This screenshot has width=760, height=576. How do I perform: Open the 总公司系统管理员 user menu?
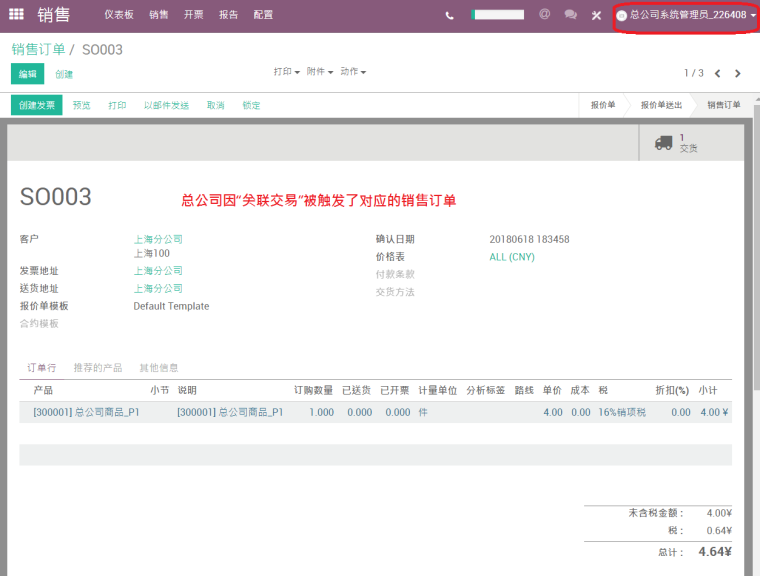click(x=686, y=15)
